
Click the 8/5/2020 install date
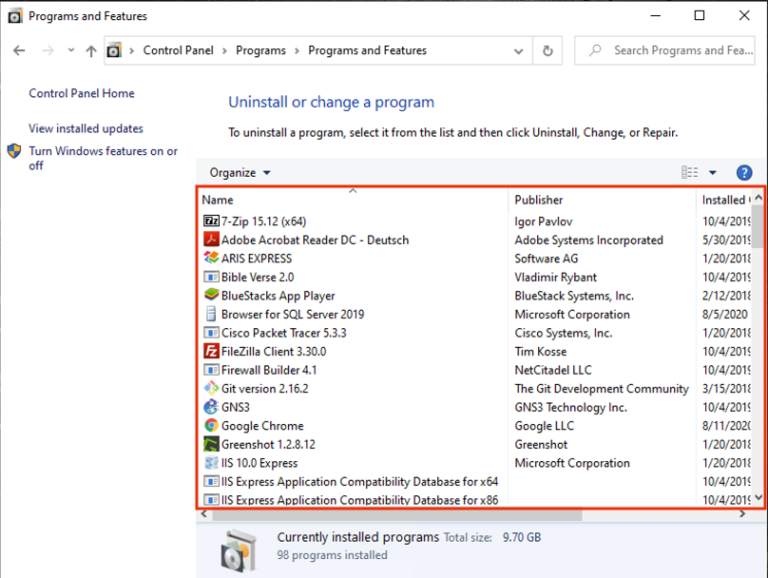724,314
